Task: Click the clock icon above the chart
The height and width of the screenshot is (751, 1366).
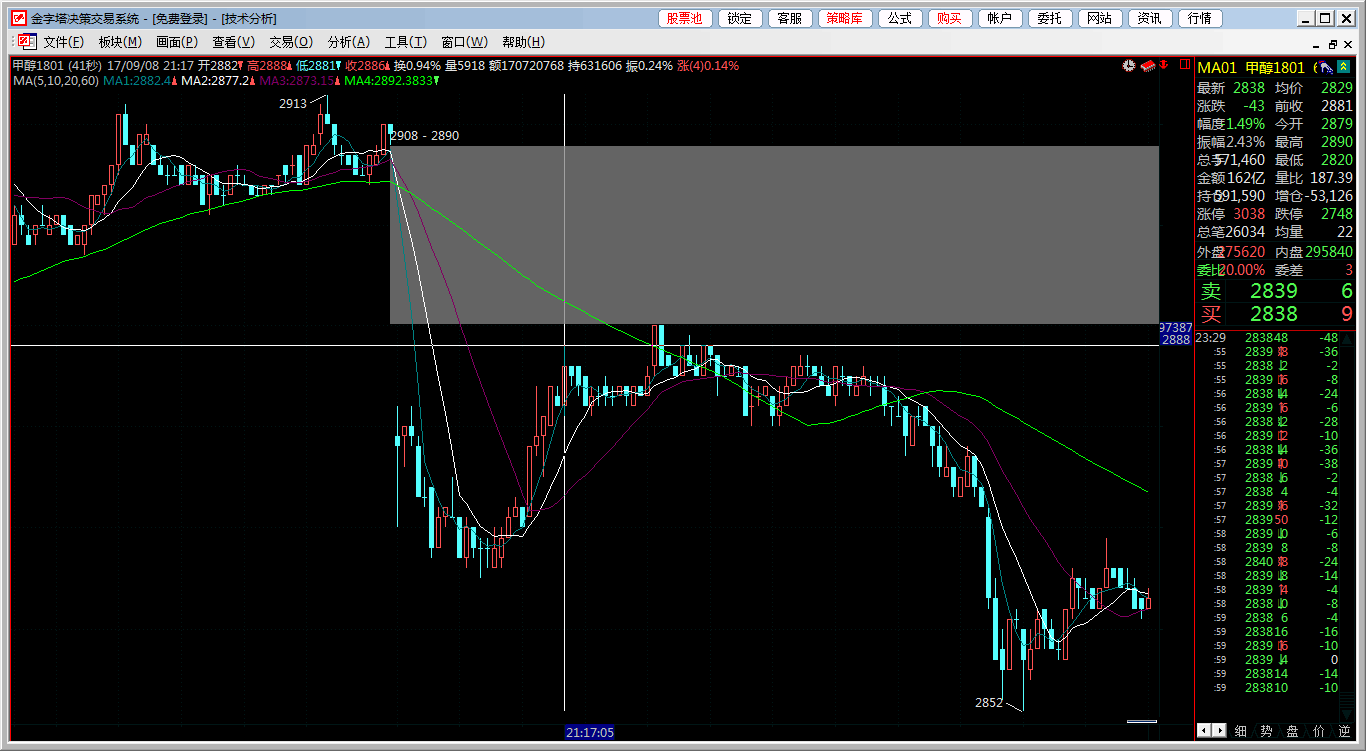Action: pyautogui.click(x=1129, y=66)
